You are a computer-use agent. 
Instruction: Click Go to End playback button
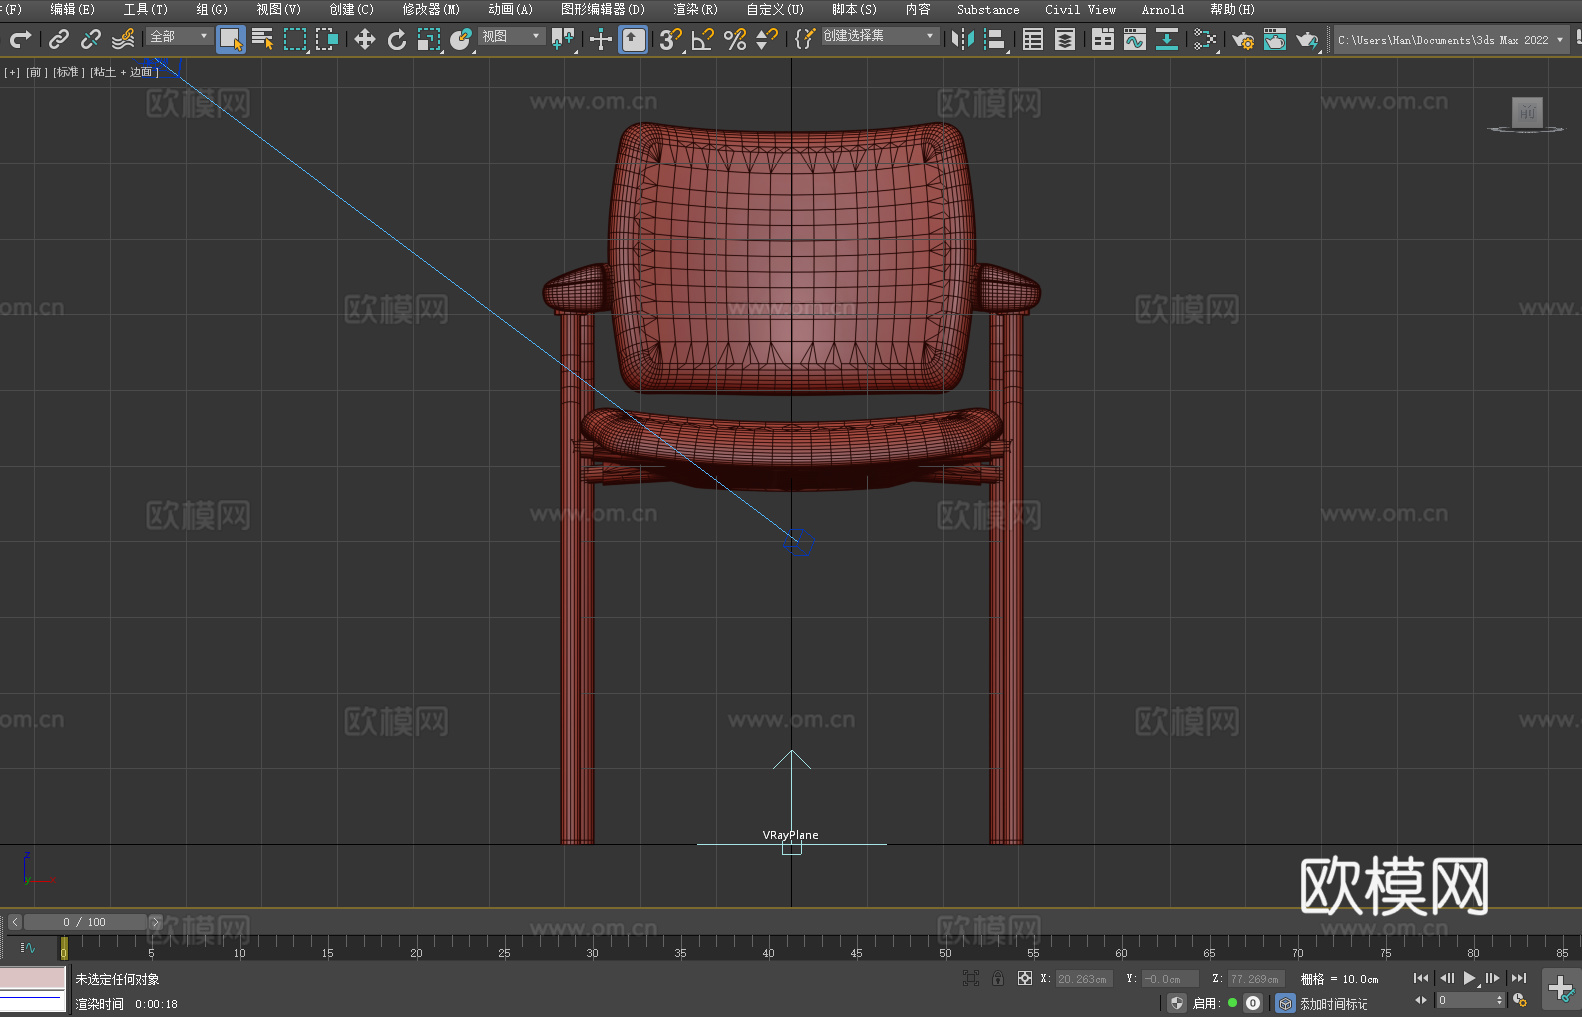tap(1519, 978)
